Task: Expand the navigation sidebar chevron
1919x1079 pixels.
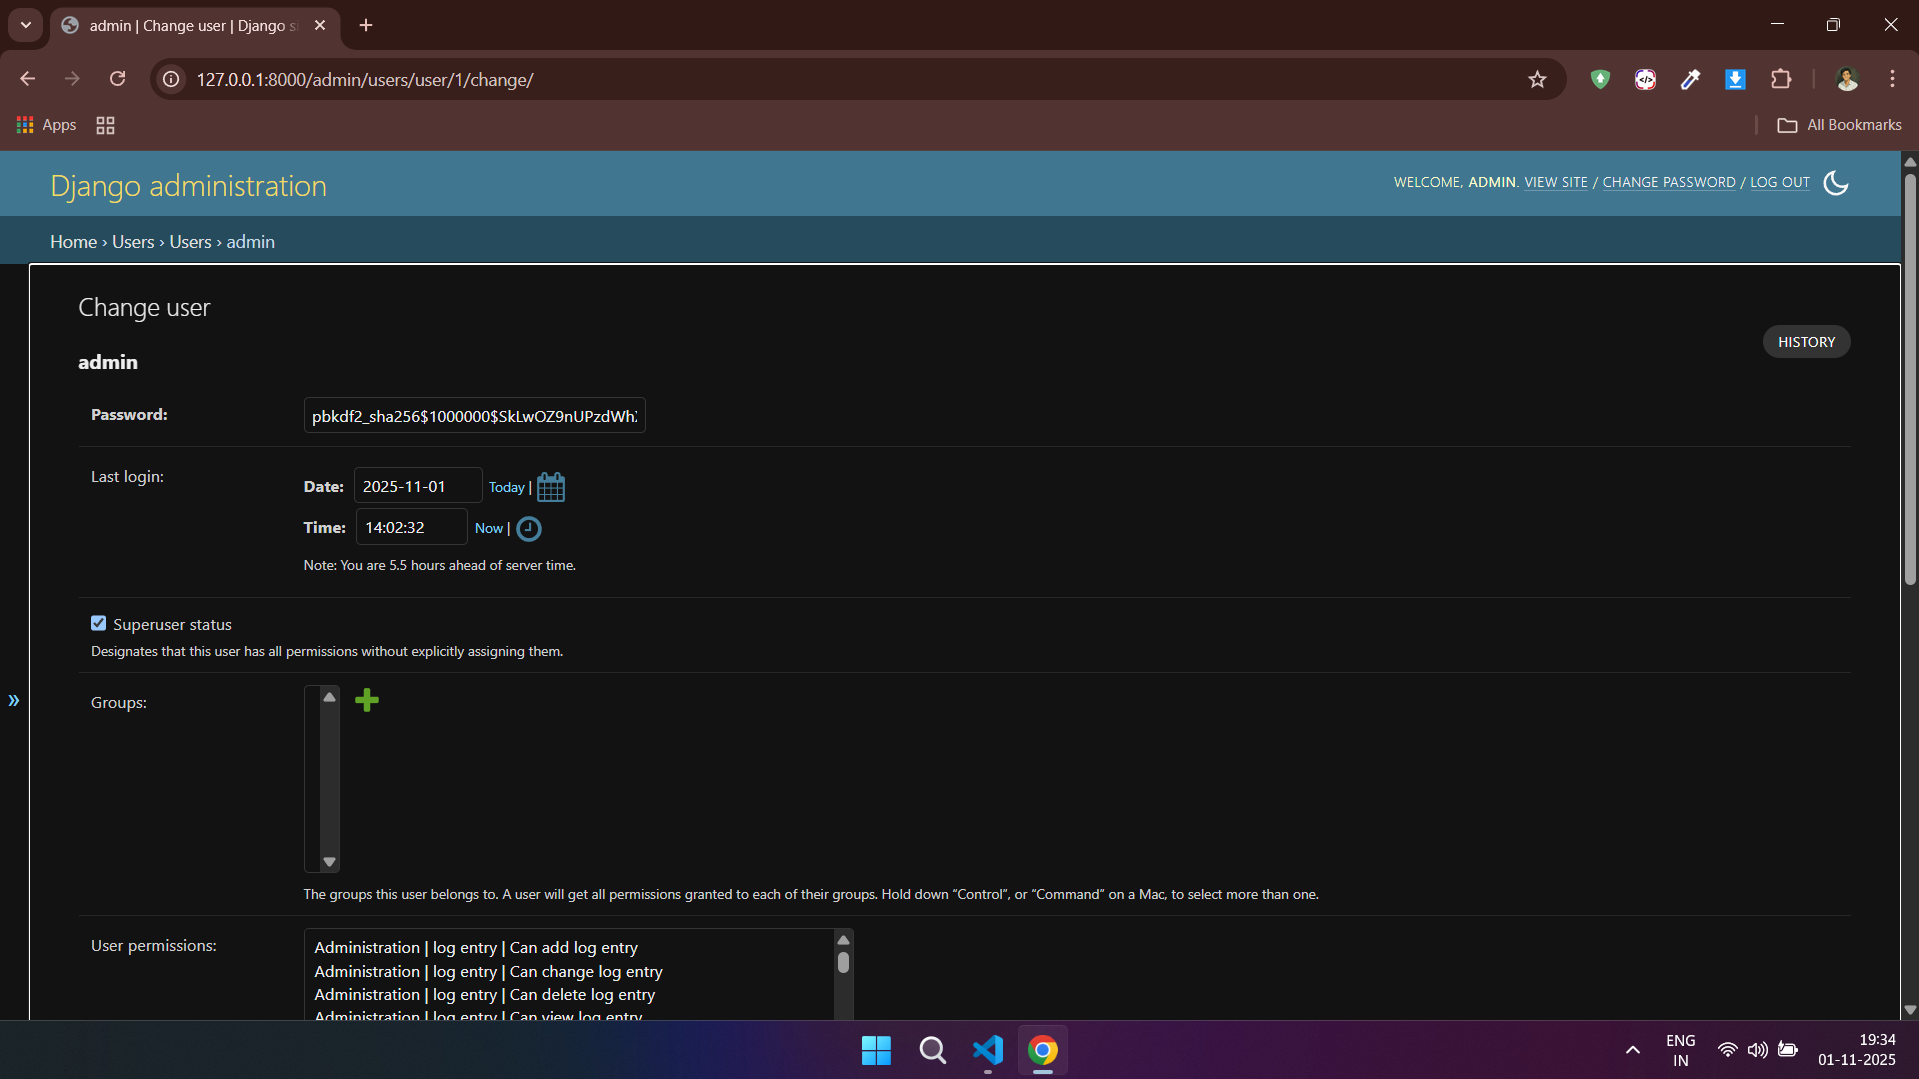Action: point(14,701)
